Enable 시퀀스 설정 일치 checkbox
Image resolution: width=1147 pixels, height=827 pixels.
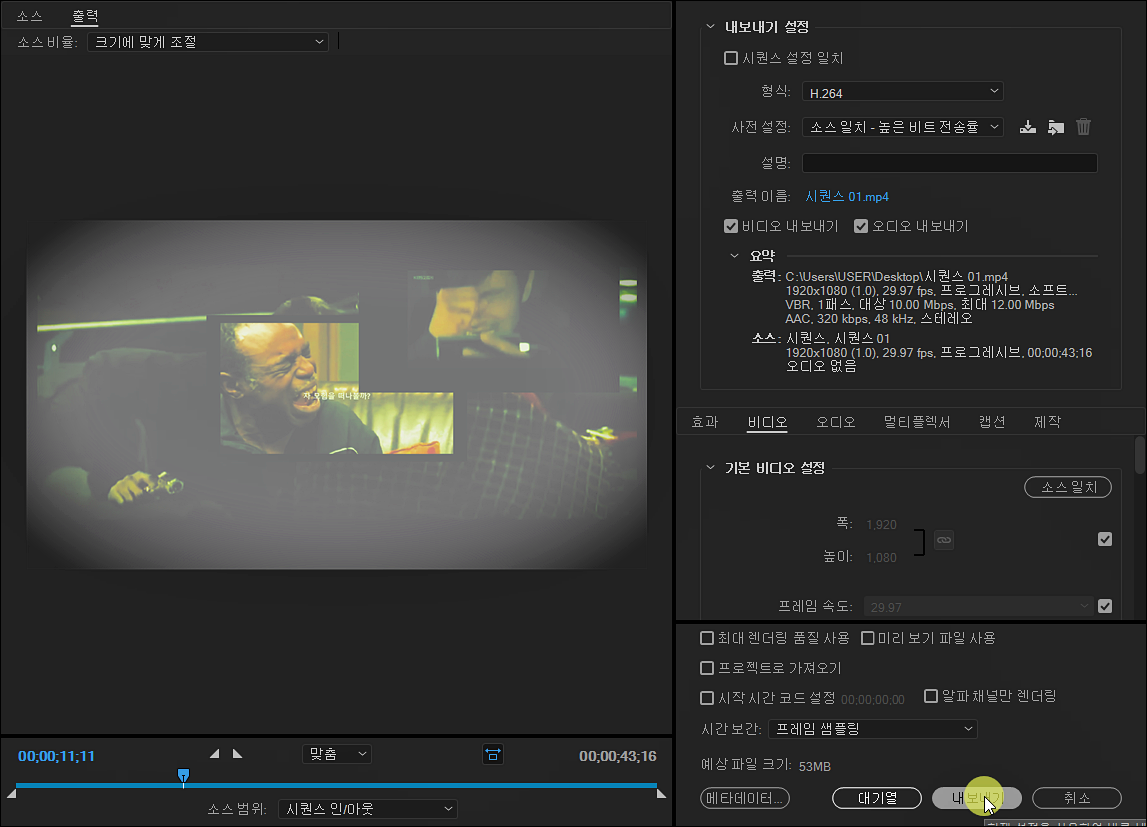(x=731, y=58)
